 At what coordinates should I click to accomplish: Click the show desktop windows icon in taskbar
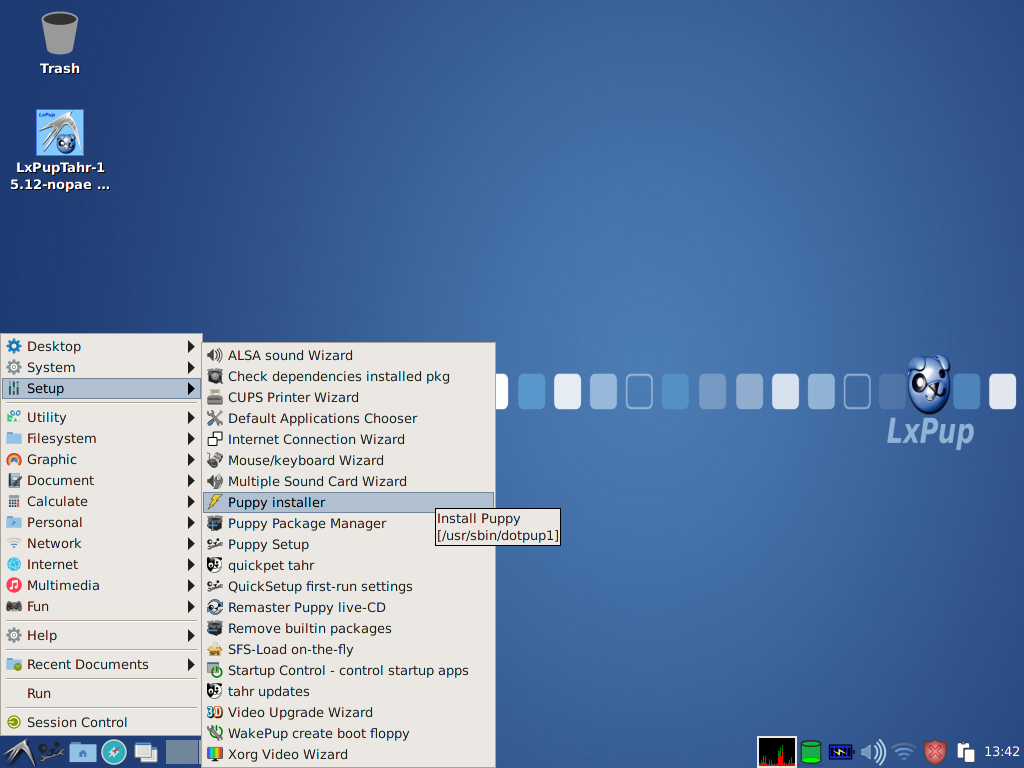coord(146,752)
